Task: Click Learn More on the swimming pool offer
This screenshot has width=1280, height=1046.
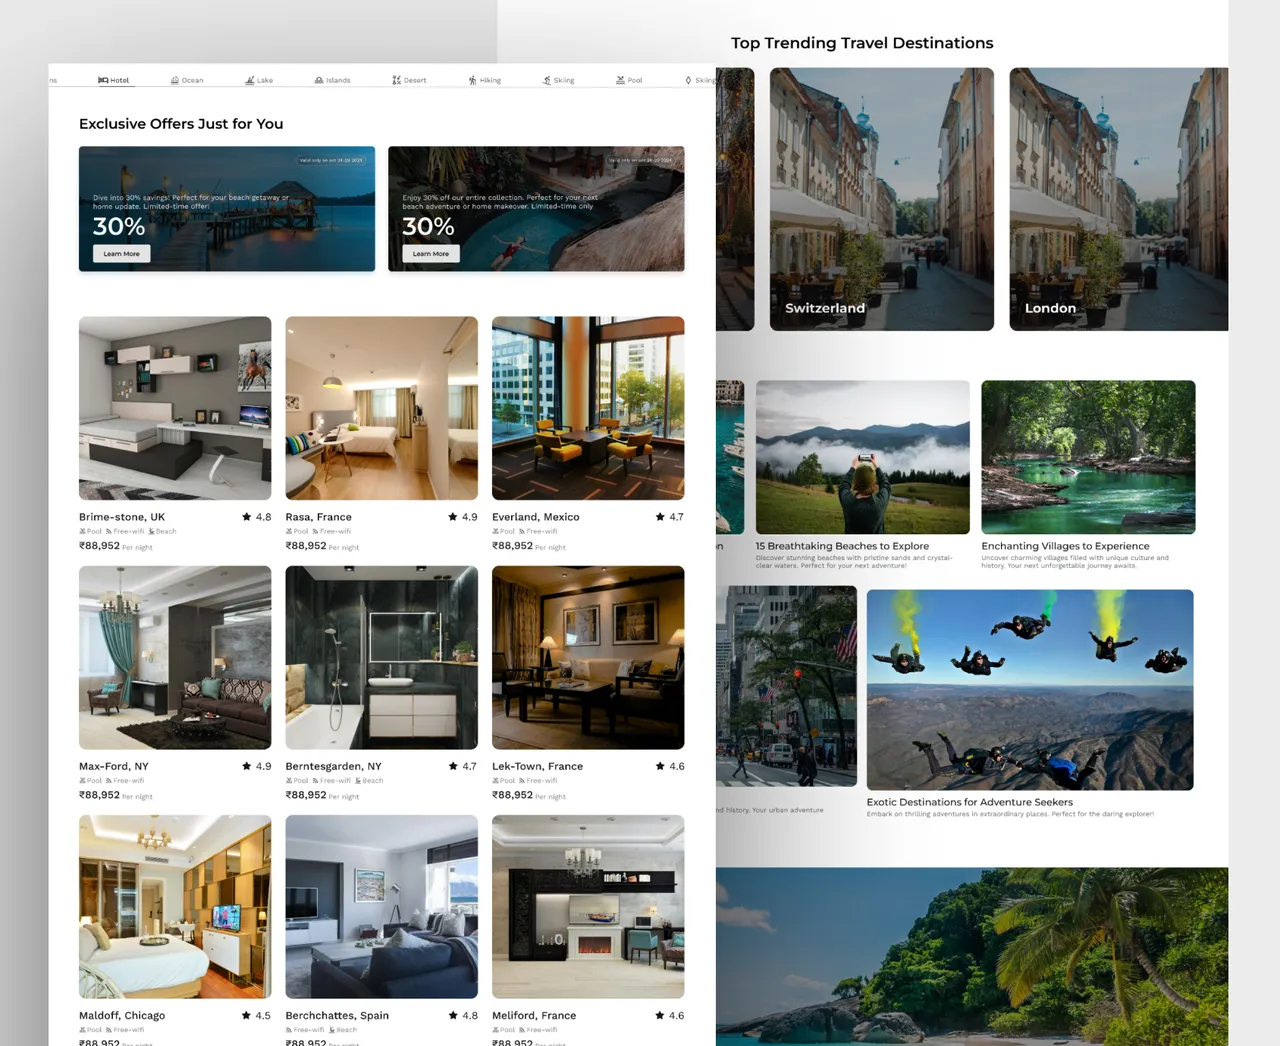Action: click(431, 254)
